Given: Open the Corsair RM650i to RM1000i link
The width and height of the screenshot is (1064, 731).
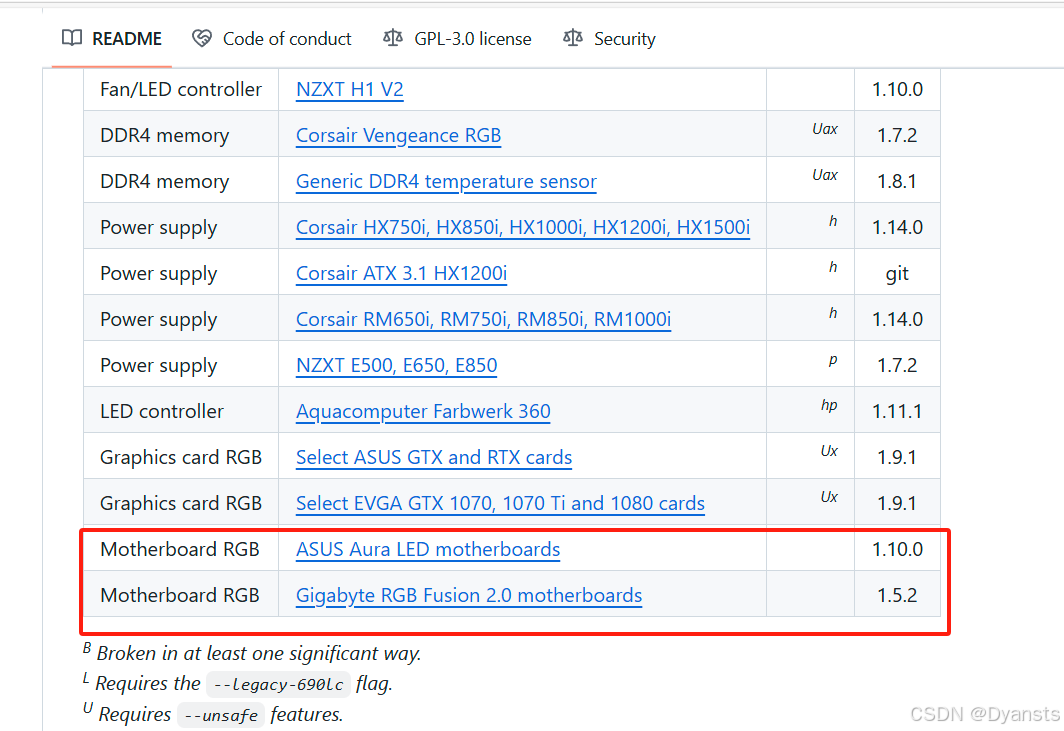Looking at the screenshot, I should 483,320.
